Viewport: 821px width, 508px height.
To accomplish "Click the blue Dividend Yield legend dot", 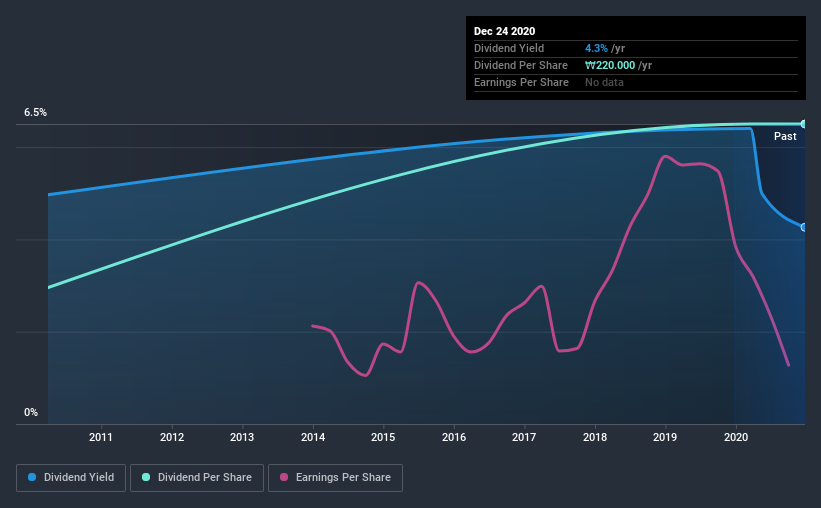I will click(x=32, y=477).
